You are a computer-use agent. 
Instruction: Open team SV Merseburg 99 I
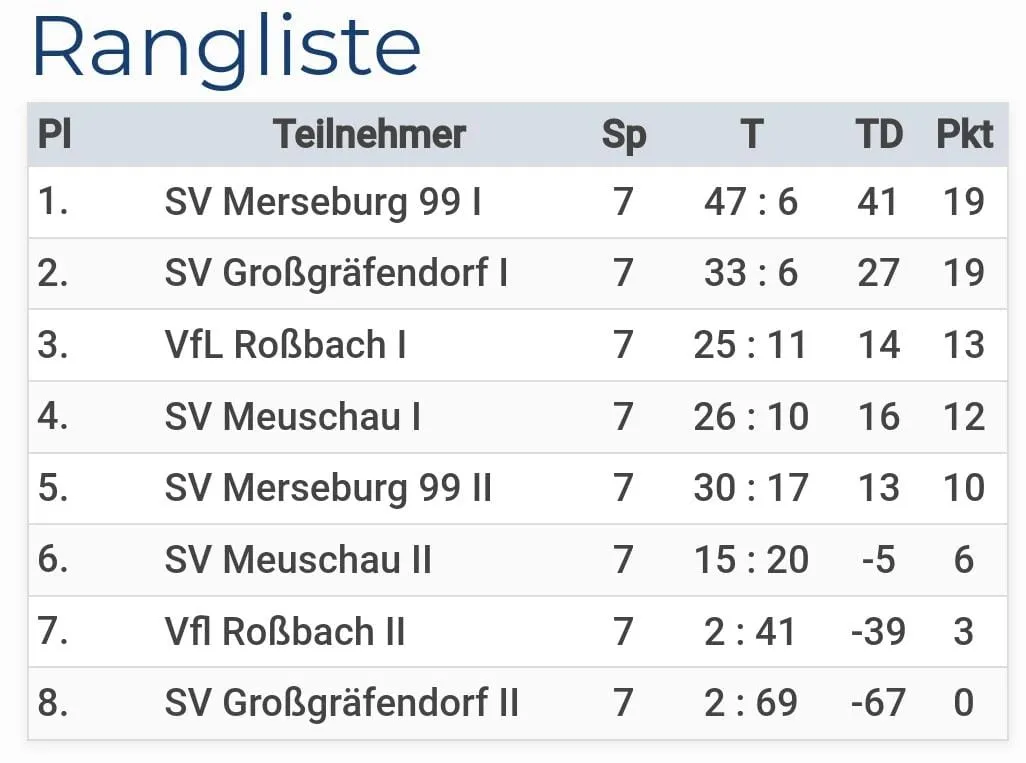[322, 202]
